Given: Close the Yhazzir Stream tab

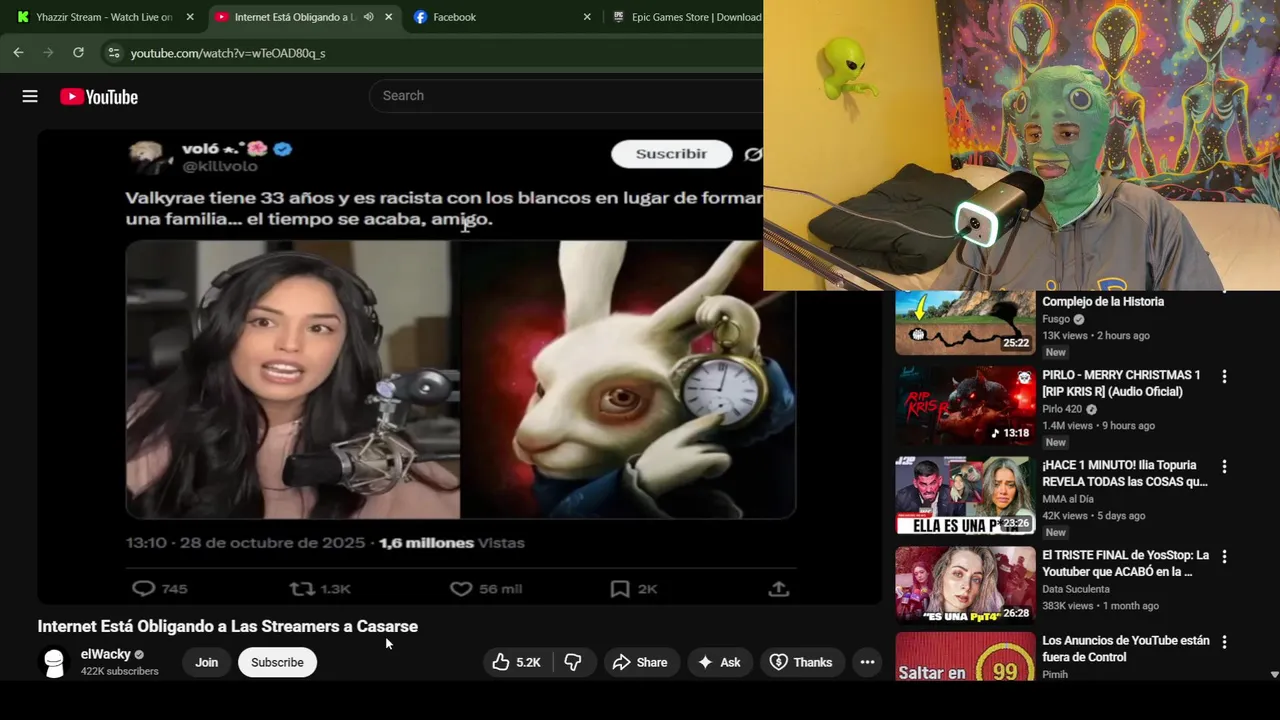Looking at the screenshot, I should [190, 17].
